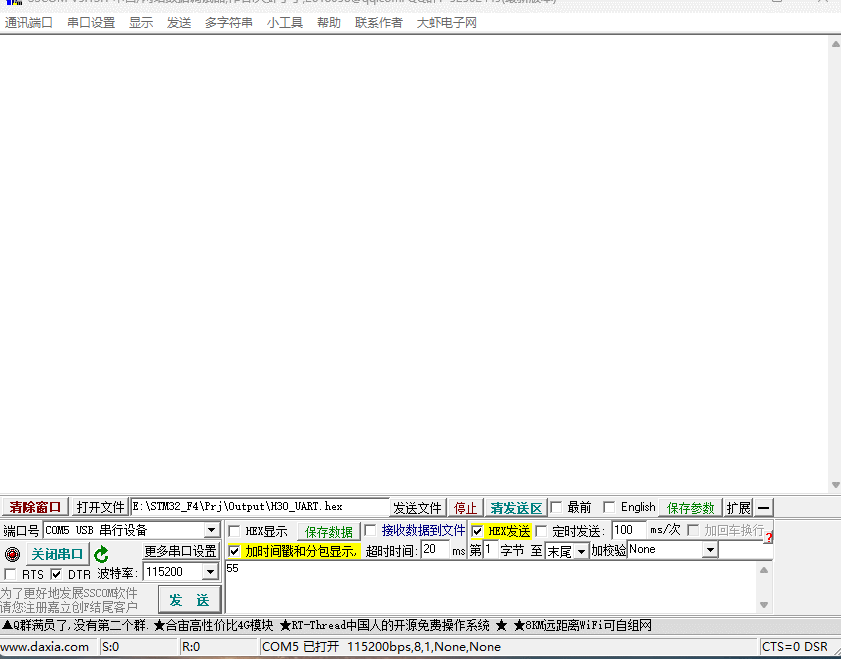Toggle the 定时发送 checkbox
841x659 pixels.
(541, 531)
